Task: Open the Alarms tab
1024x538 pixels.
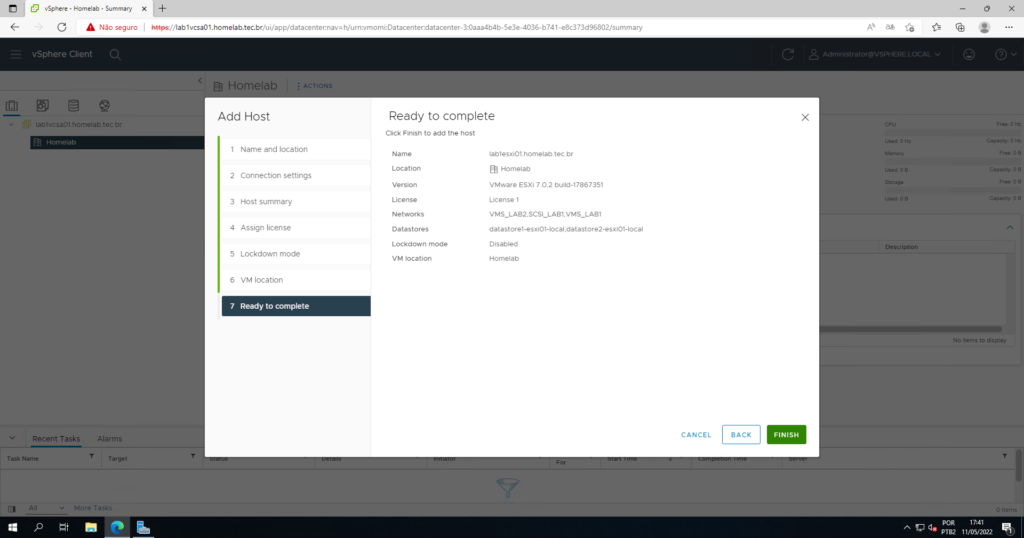Action: pyautogui.click(x=110, y=439)
